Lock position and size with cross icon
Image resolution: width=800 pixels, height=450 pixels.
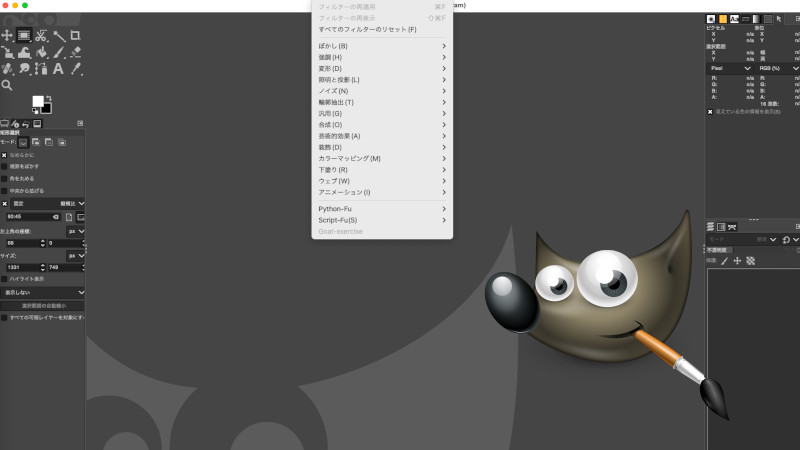coord(737,261)
